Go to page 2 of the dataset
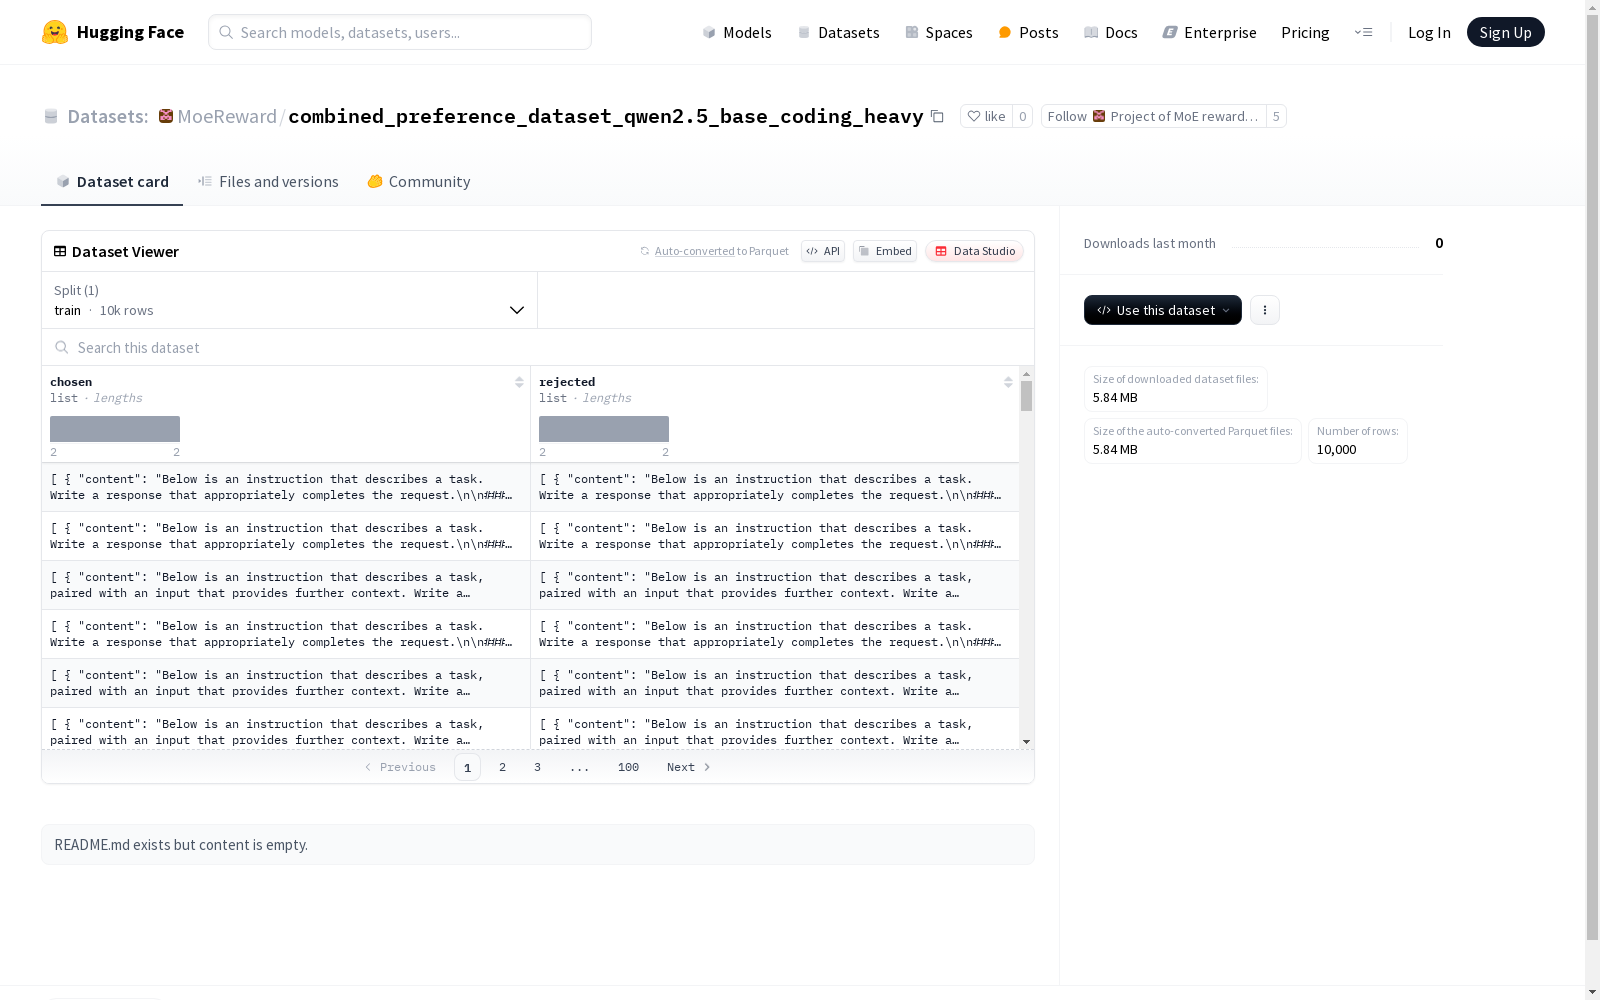Viewport: 1600px width, 1000px height. (x=502, y=767)
